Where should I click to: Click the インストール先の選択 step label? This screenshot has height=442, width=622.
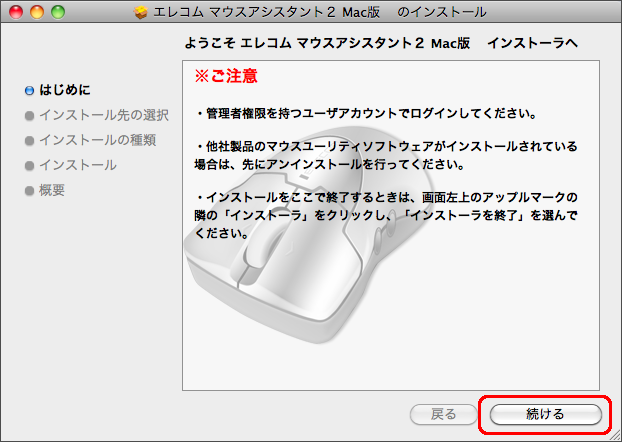coord(104,115)
